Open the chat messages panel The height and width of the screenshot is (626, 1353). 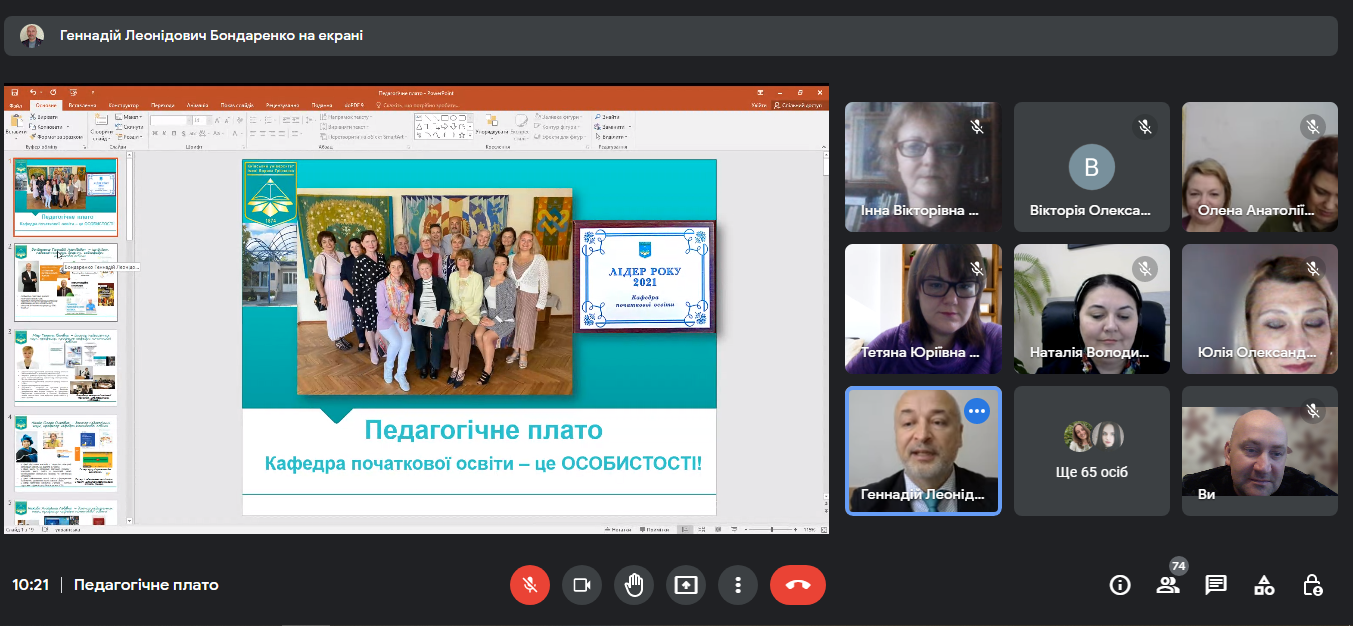pos(1216,585)
